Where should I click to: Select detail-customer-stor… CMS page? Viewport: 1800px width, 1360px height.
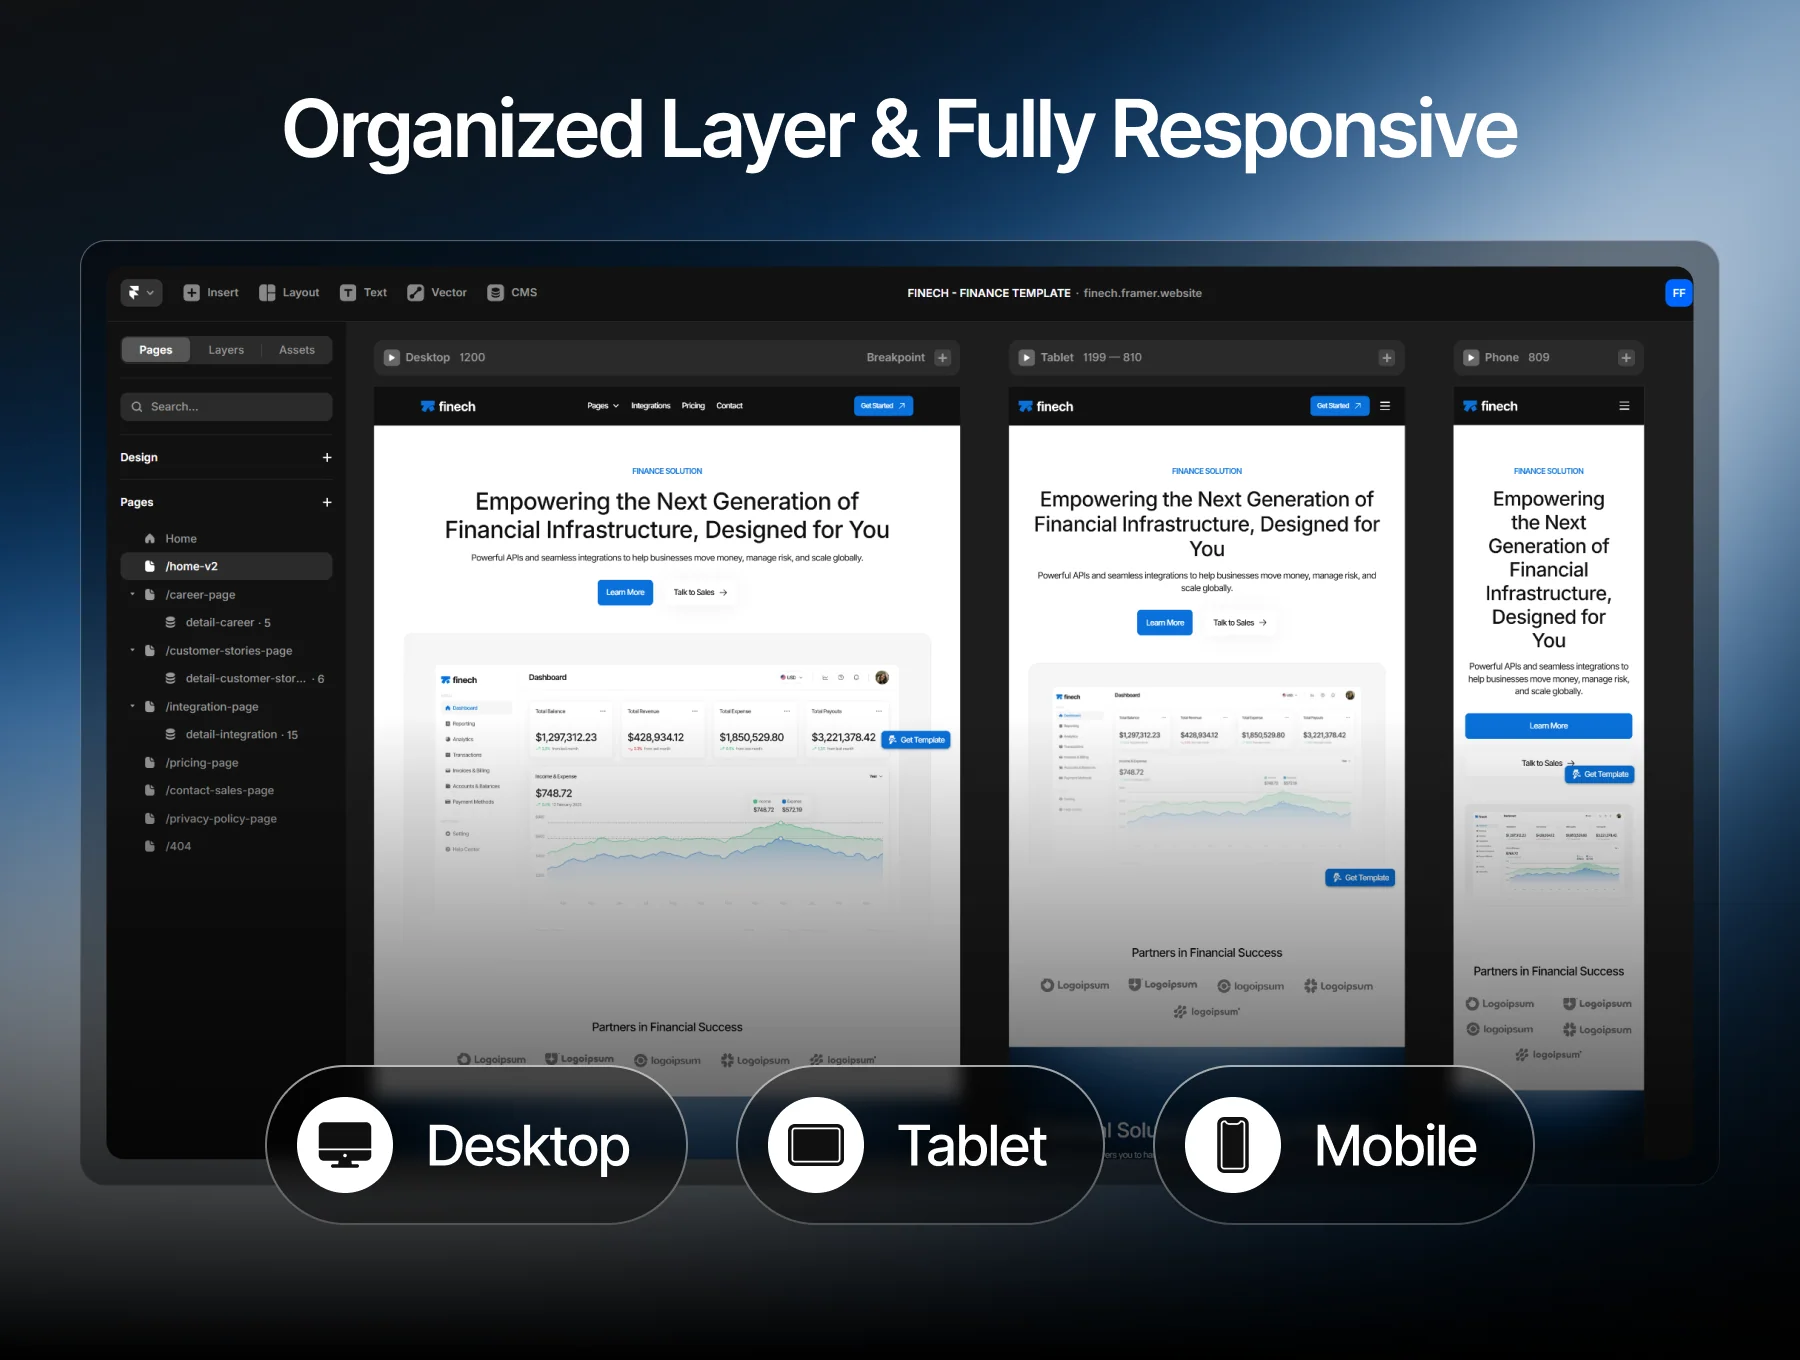point(245,678)
